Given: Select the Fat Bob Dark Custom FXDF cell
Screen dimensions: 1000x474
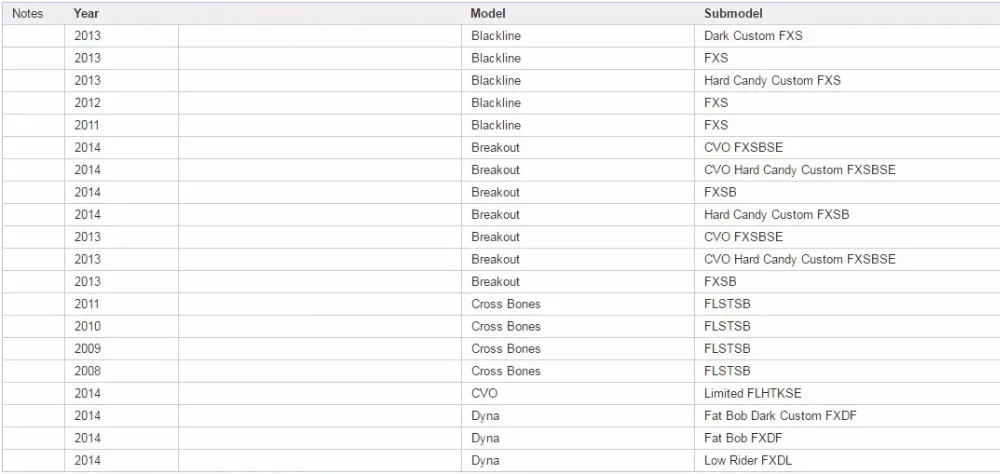Looking at the screenshot, I should click(847, 416).
